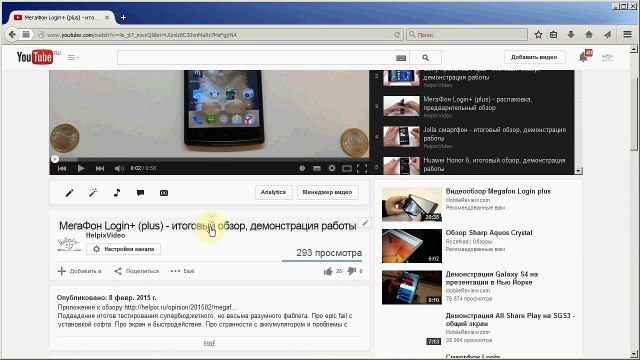Click the annotations info icon in the player
The image size is (640, 360).
pyautogui.click(x=302, y=168)
